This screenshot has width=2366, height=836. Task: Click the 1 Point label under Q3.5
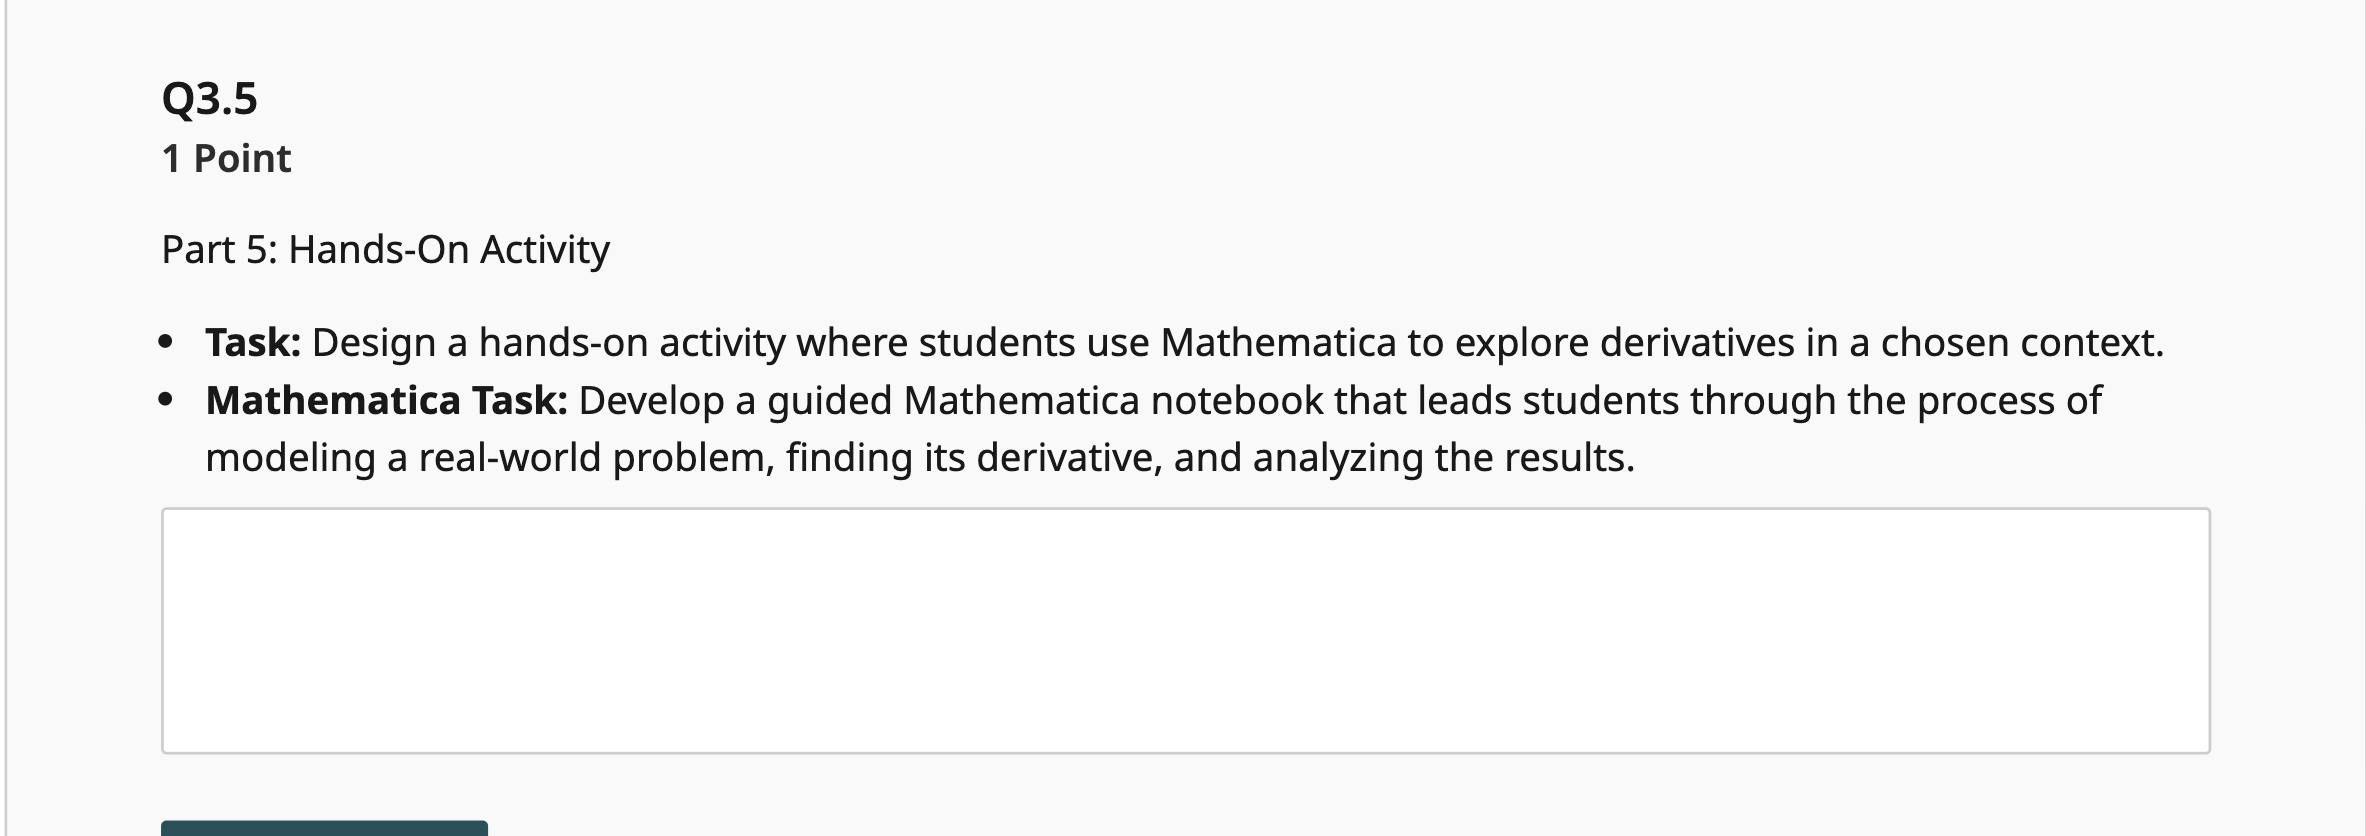click(226, 158)
